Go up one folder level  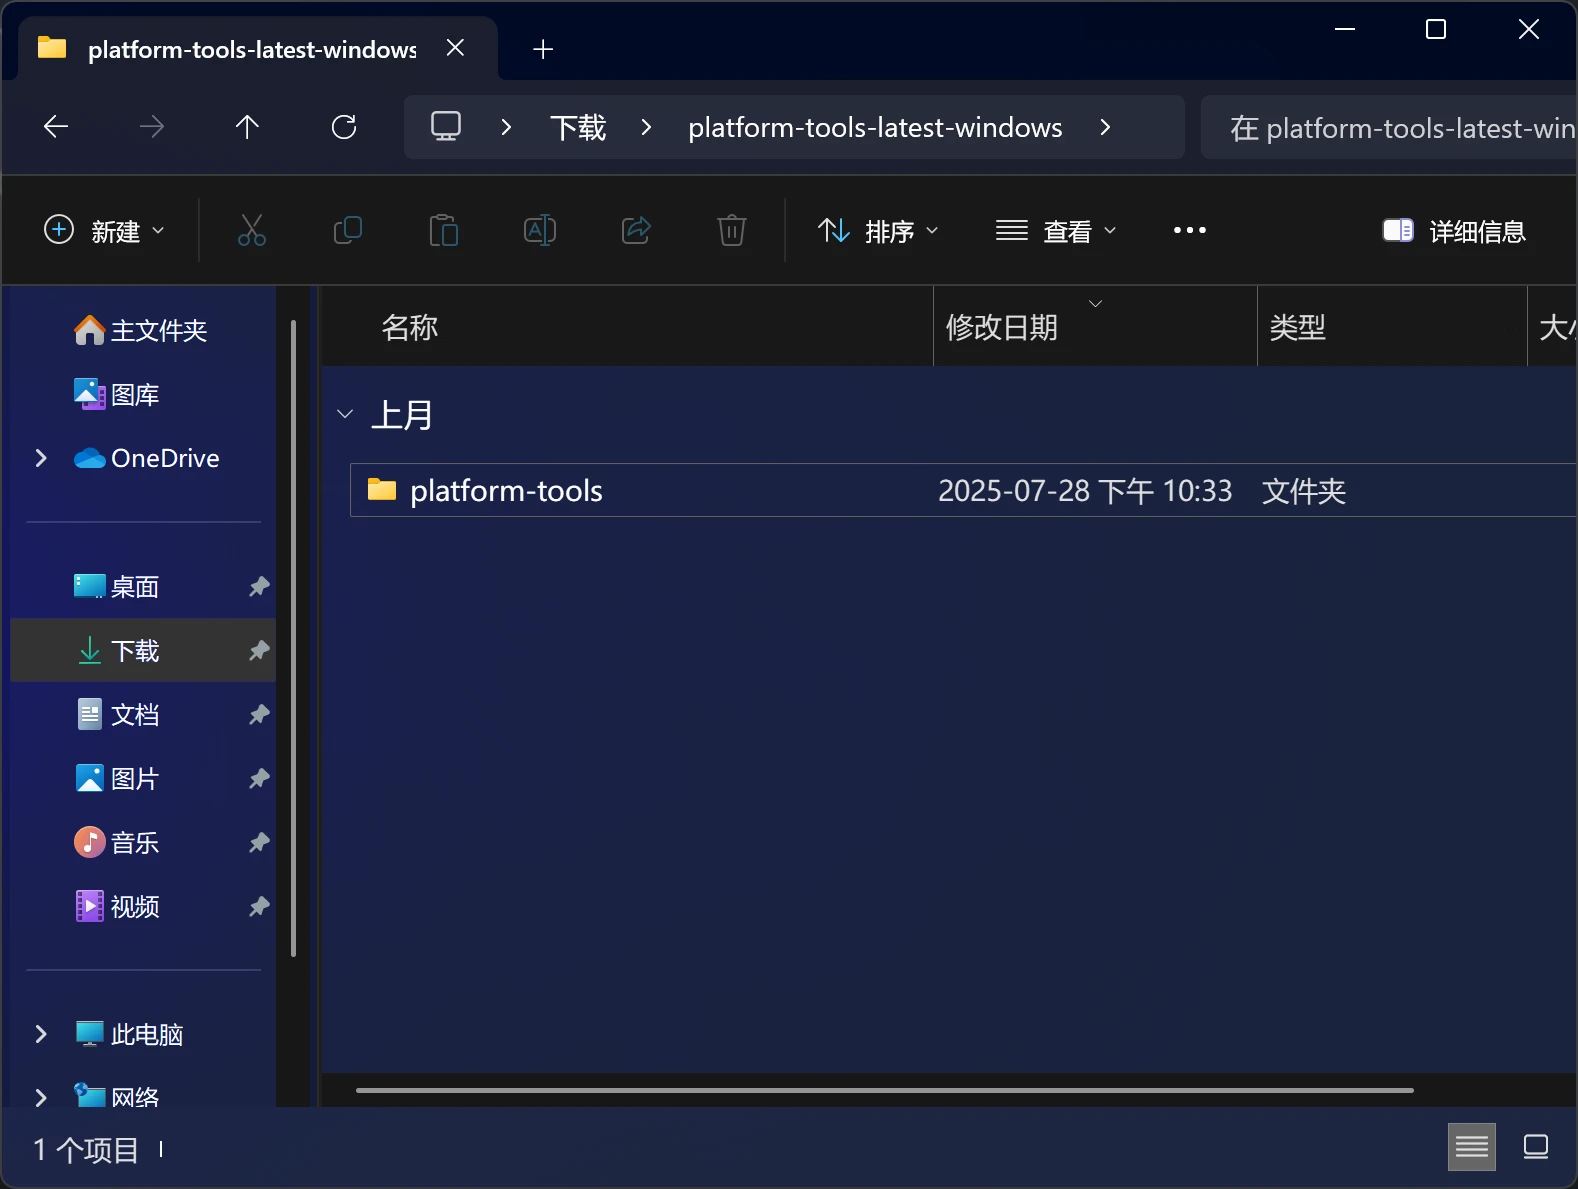[x=247, y=126]
